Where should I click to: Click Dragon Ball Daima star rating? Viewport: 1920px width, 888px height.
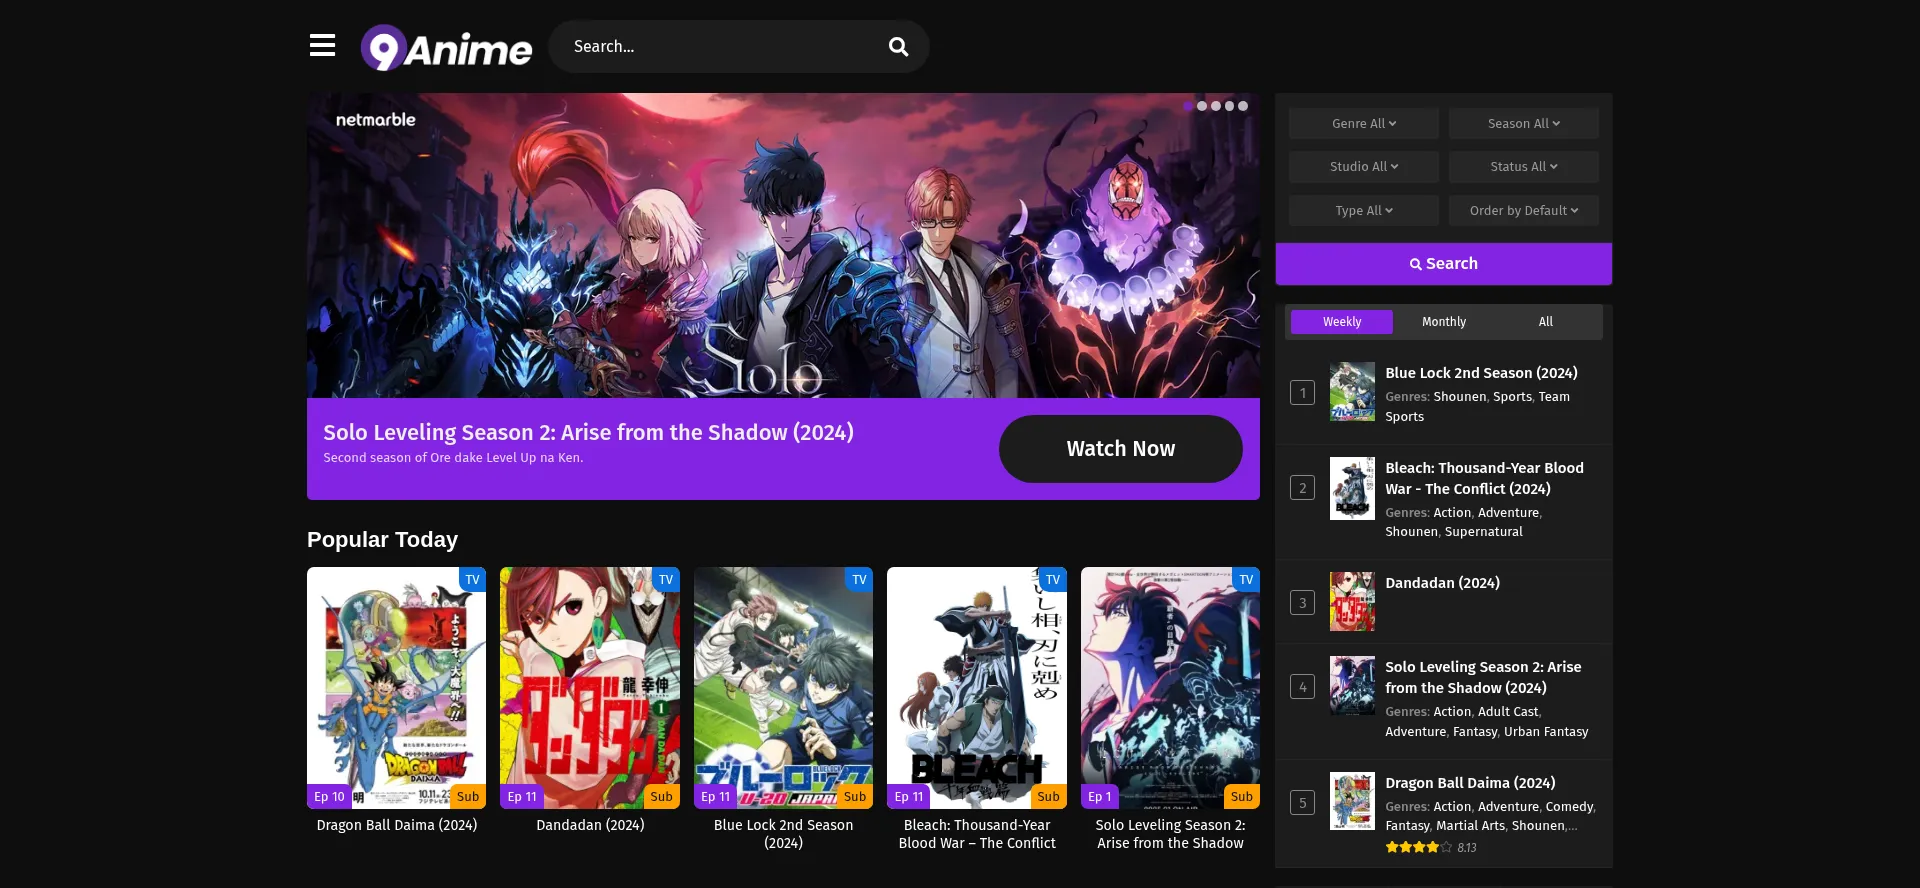tap(1418, 847)
